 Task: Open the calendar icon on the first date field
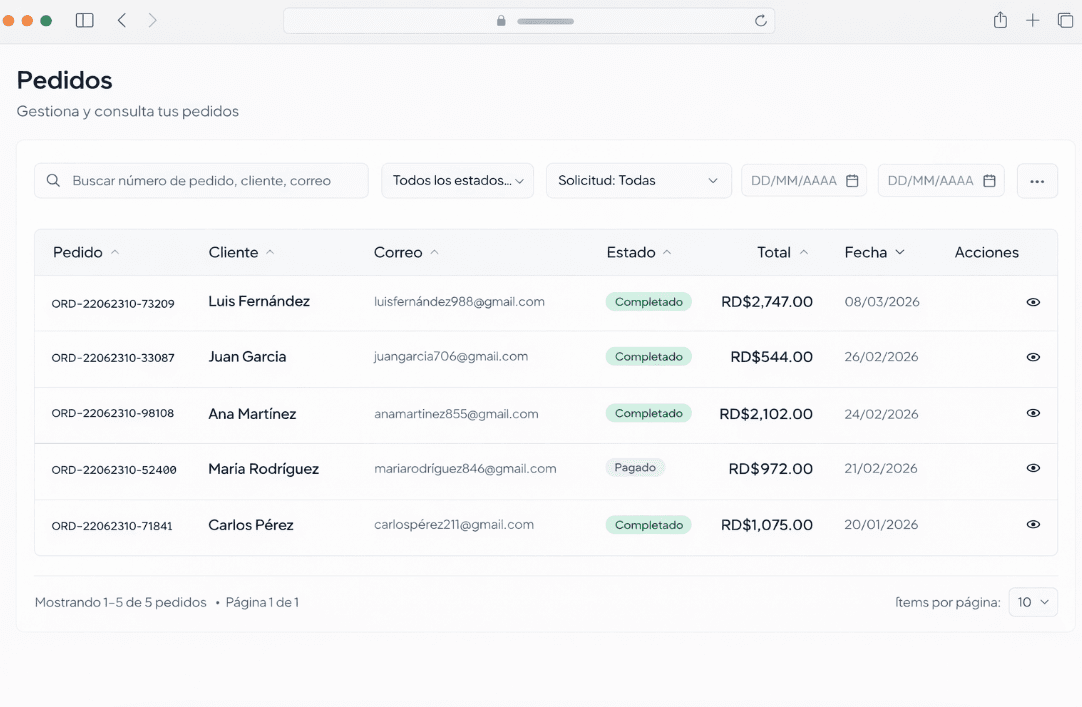click(852, 180)
